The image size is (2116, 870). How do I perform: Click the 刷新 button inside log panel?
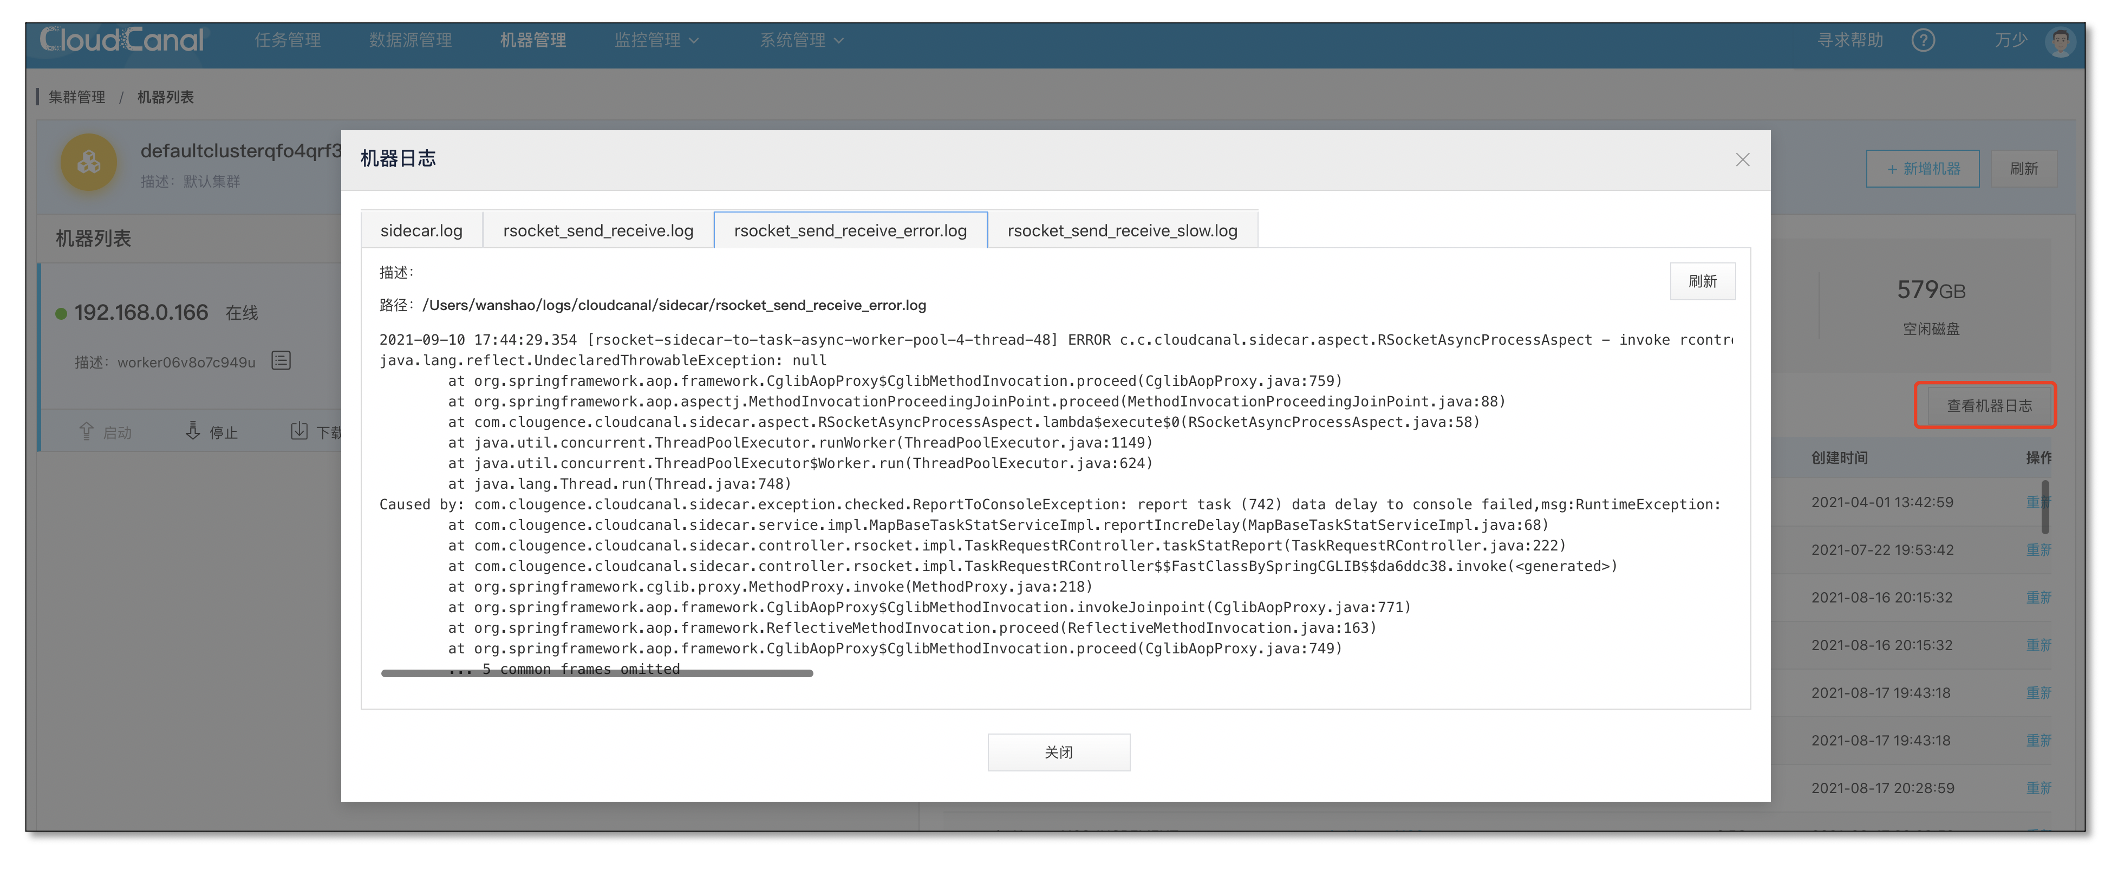(x=1702, y=281)
